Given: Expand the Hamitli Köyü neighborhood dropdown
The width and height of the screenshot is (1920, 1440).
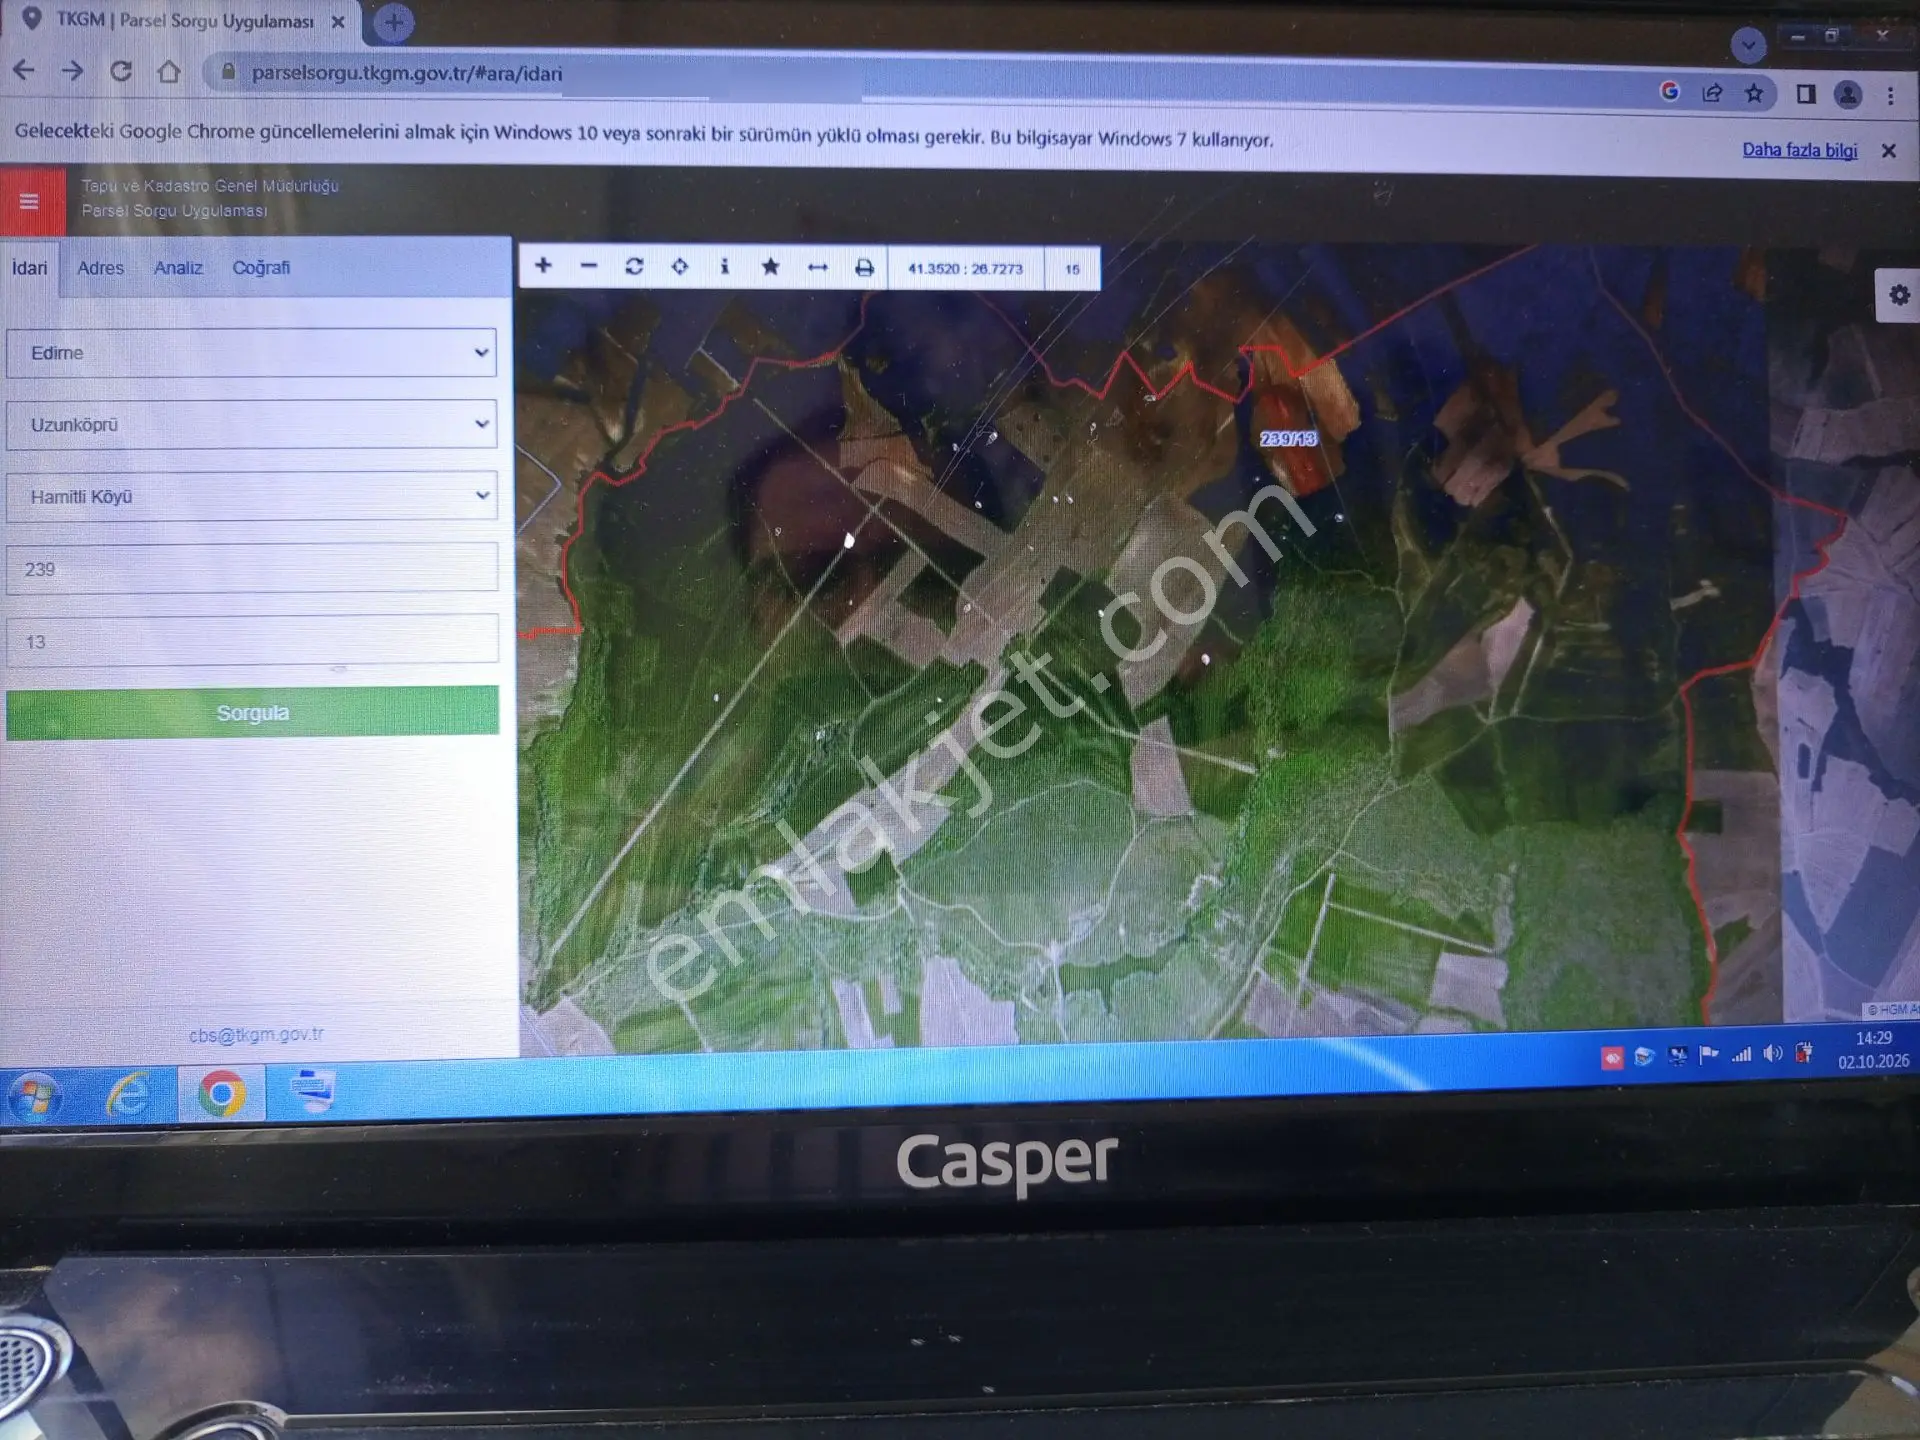Looking at the screenshot, I should point(251,496).
